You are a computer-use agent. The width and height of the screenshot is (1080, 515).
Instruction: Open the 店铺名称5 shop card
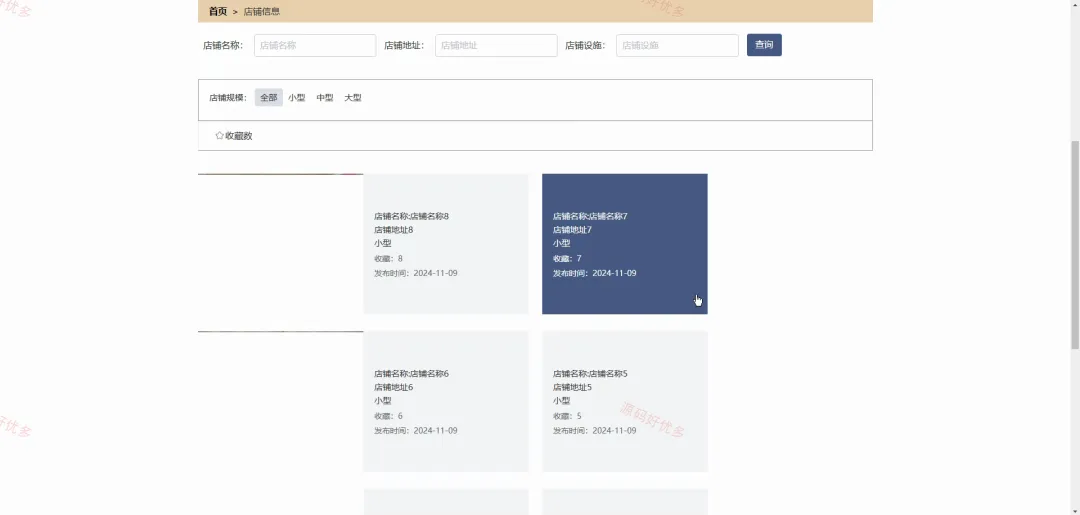[625, 401]
